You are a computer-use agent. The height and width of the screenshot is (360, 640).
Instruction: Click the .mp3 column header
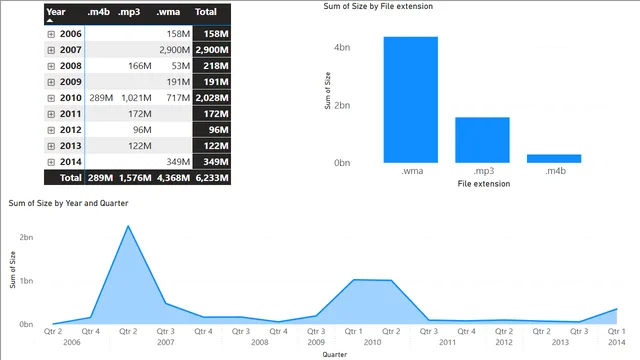pyautogui.click(x=129, y=12)
